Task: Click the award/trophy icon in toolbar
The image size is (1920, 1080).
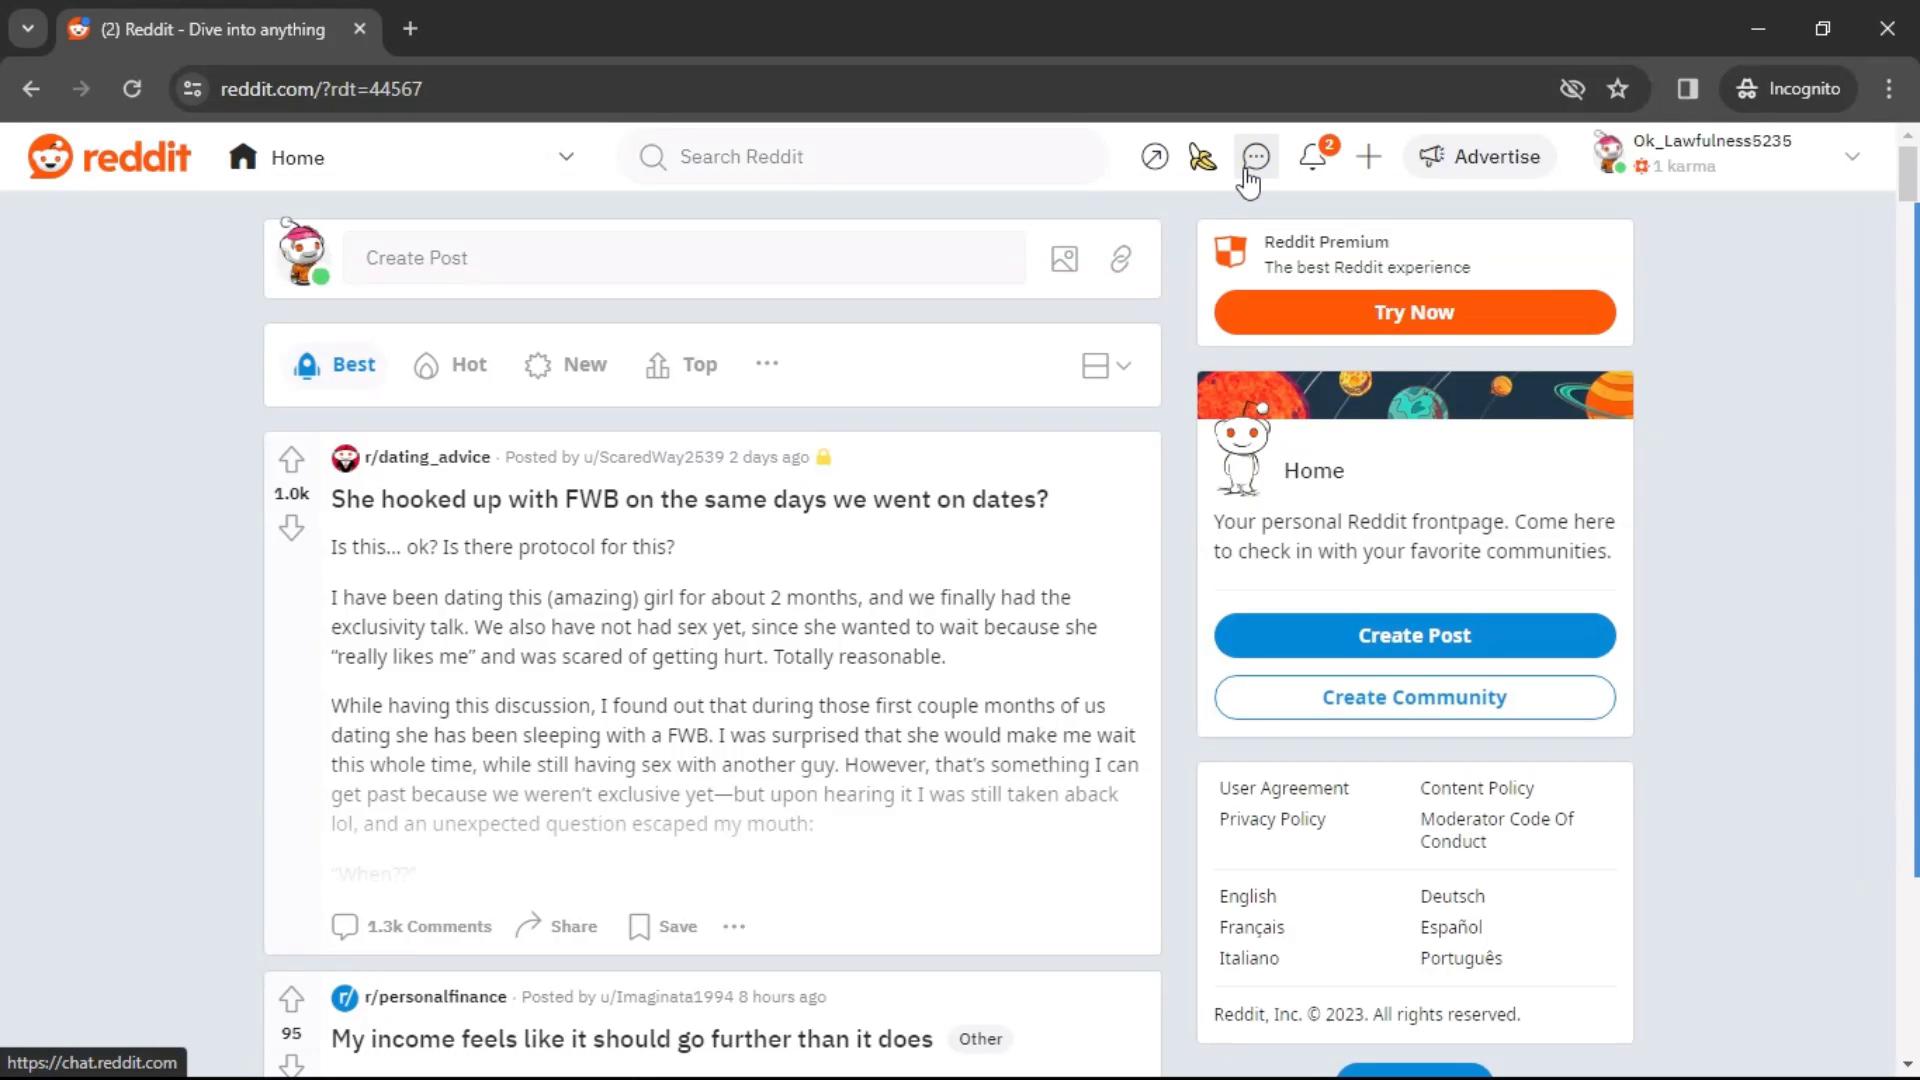Action: [1201, 157]
